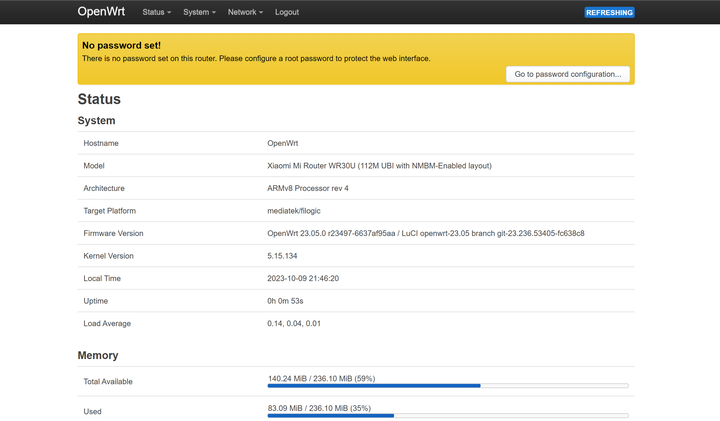720x421 pixels.
Task: Open the Network dropdown menu
Action: (x=245, y=12)
